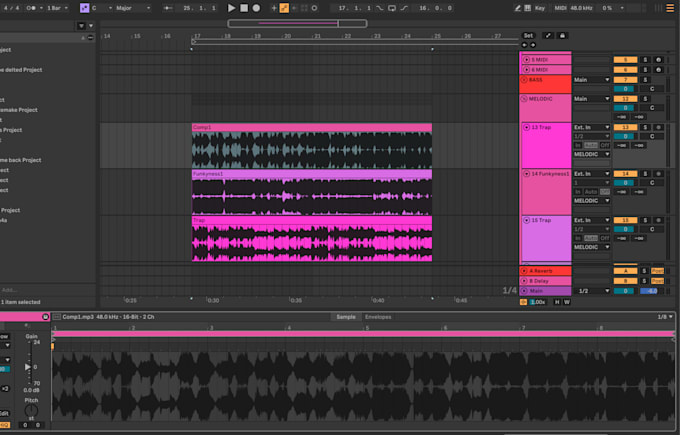Viewport: 680px width, 435px height.
Task: Open the Major scale dropdown
Action: [x=133, y=8]
